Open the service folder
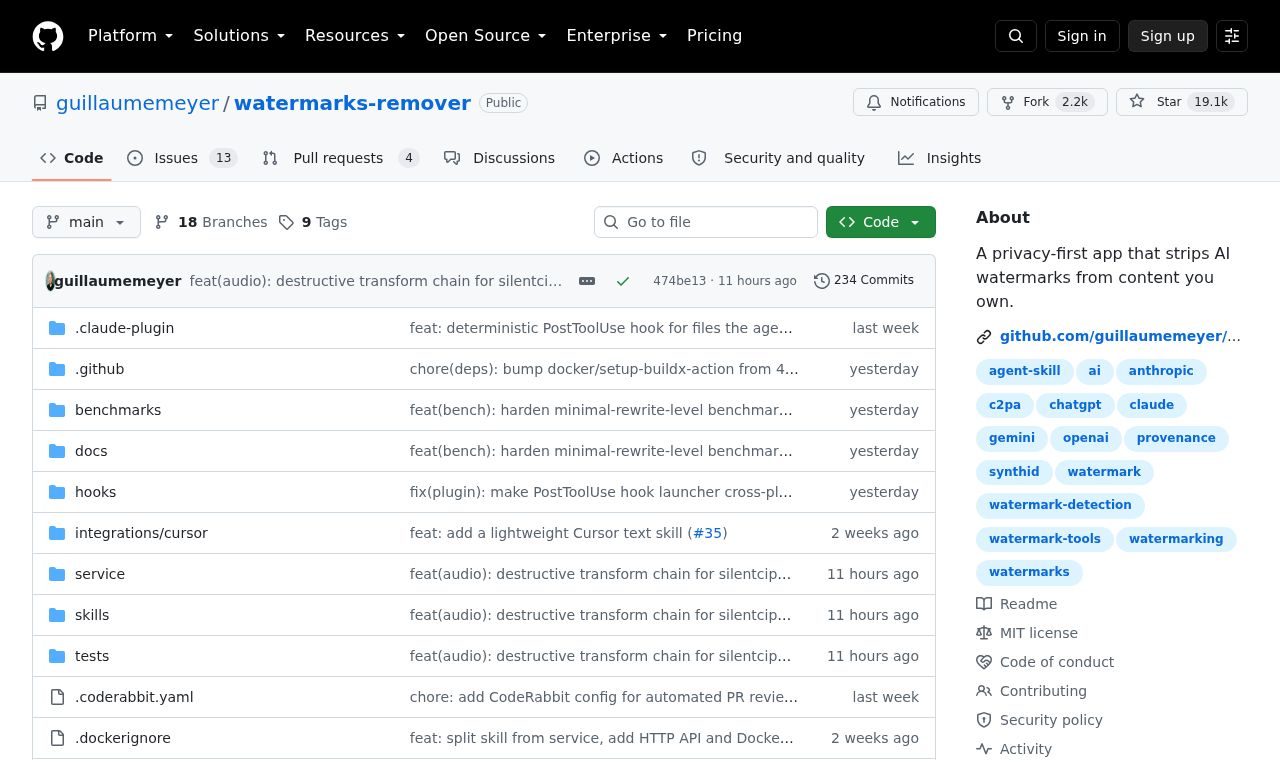The width and height of the screenshot is (1280, 760). point(100,574)
